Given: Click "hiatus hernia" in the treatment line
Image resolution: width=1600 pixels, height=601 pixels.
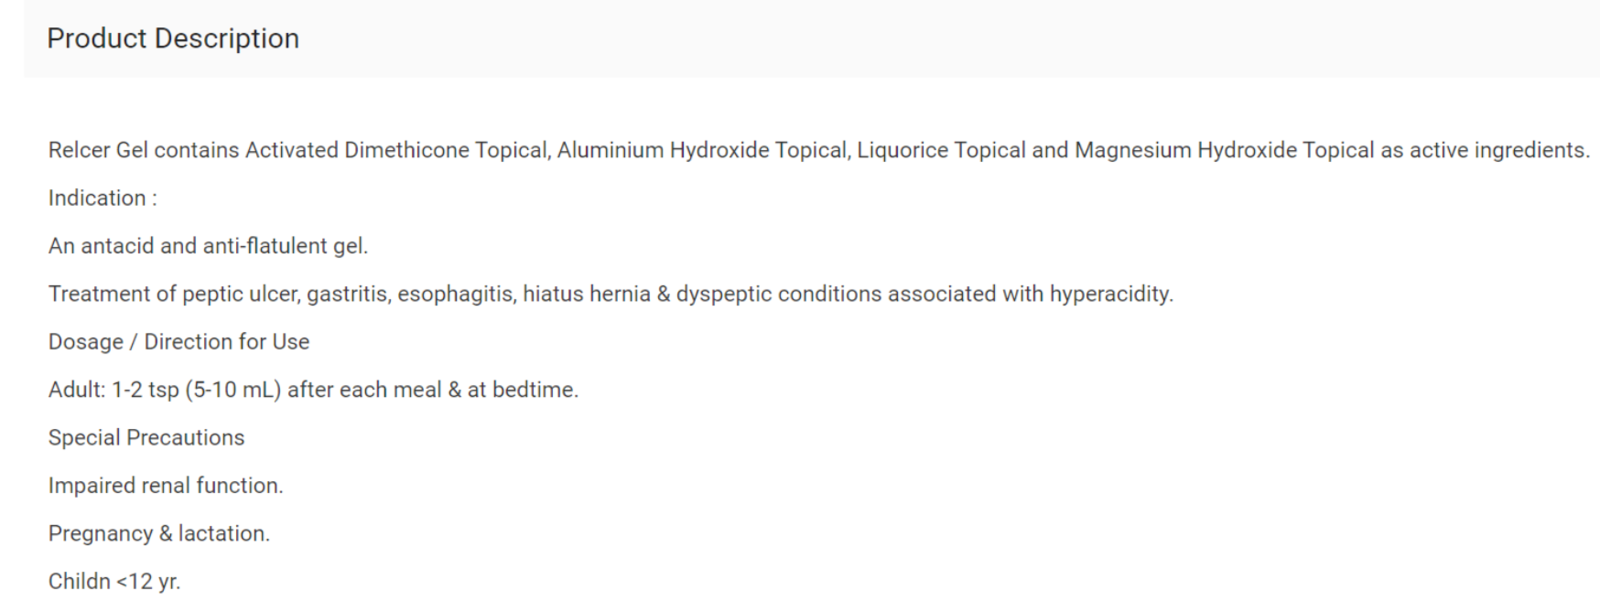Looking at the screenshot, I should click(587, 294).
